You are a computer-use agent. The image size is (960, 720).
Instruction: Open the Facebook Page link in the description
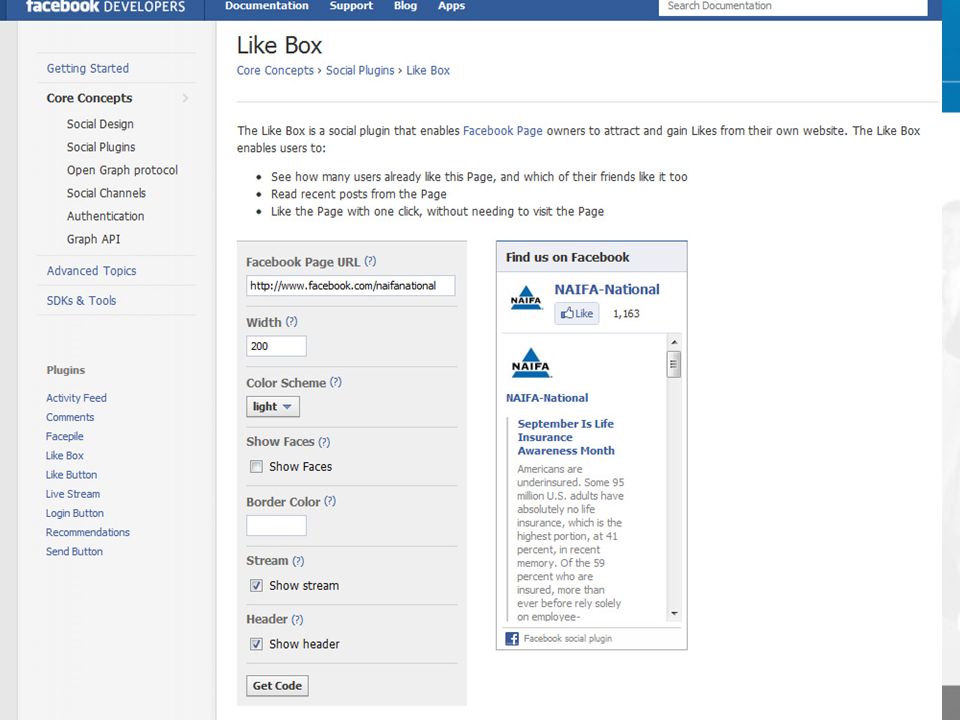point(503,130)
